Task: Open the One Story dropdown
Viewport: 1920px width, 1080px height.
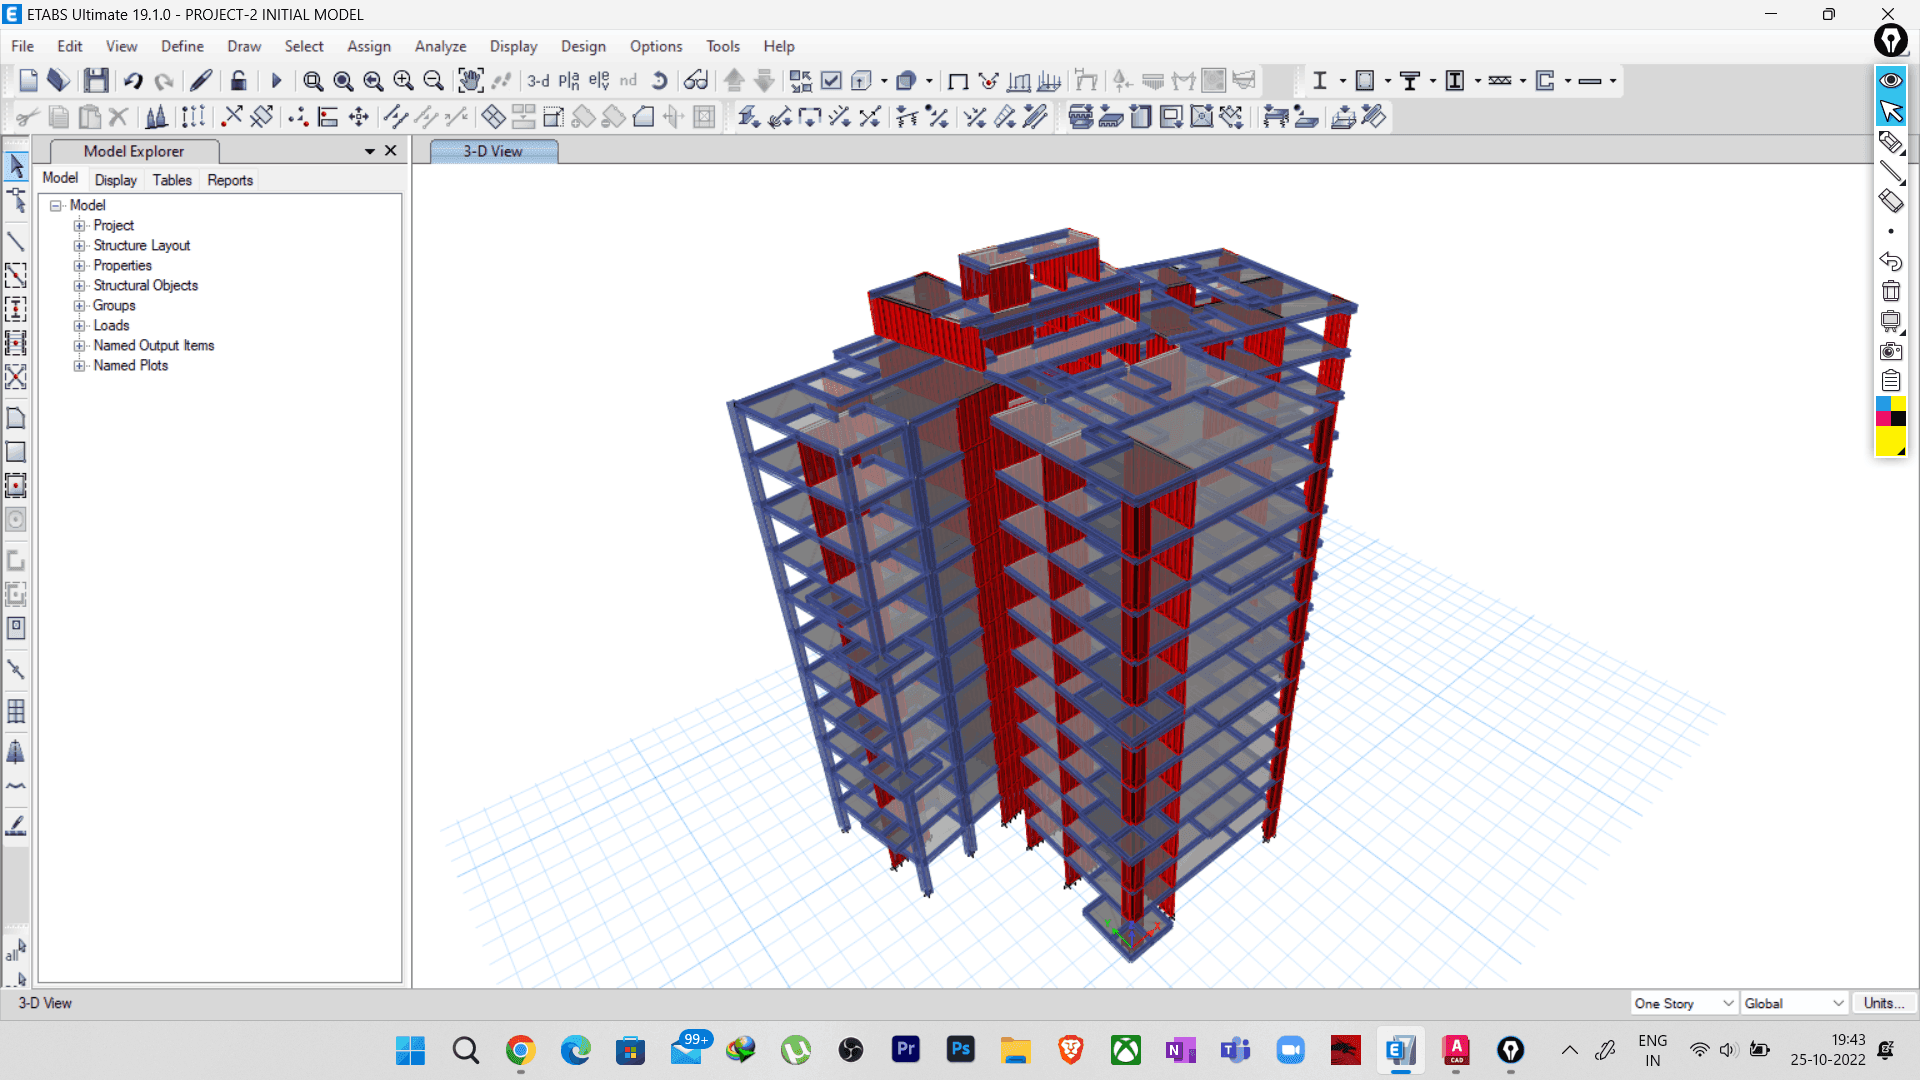Action: click(1684, 1003)
